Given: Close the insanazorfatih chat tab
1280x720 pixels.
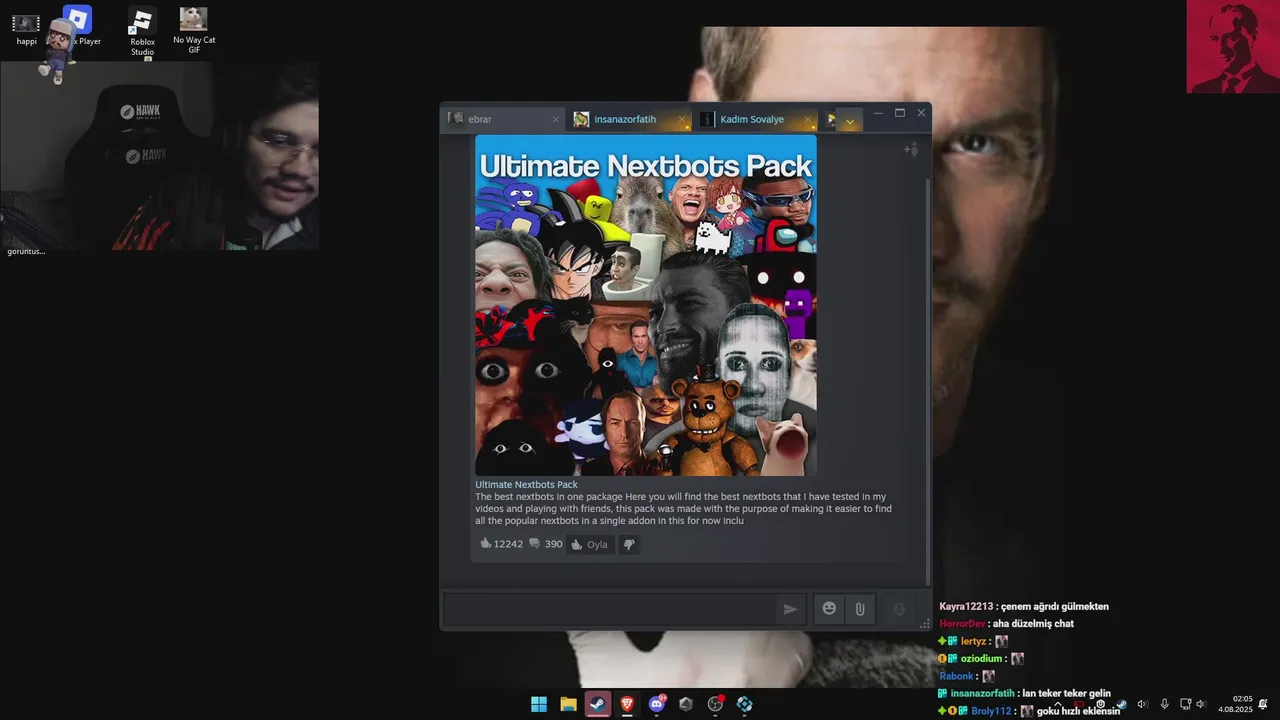Looking at the screenshot, I should click(683, 120).
